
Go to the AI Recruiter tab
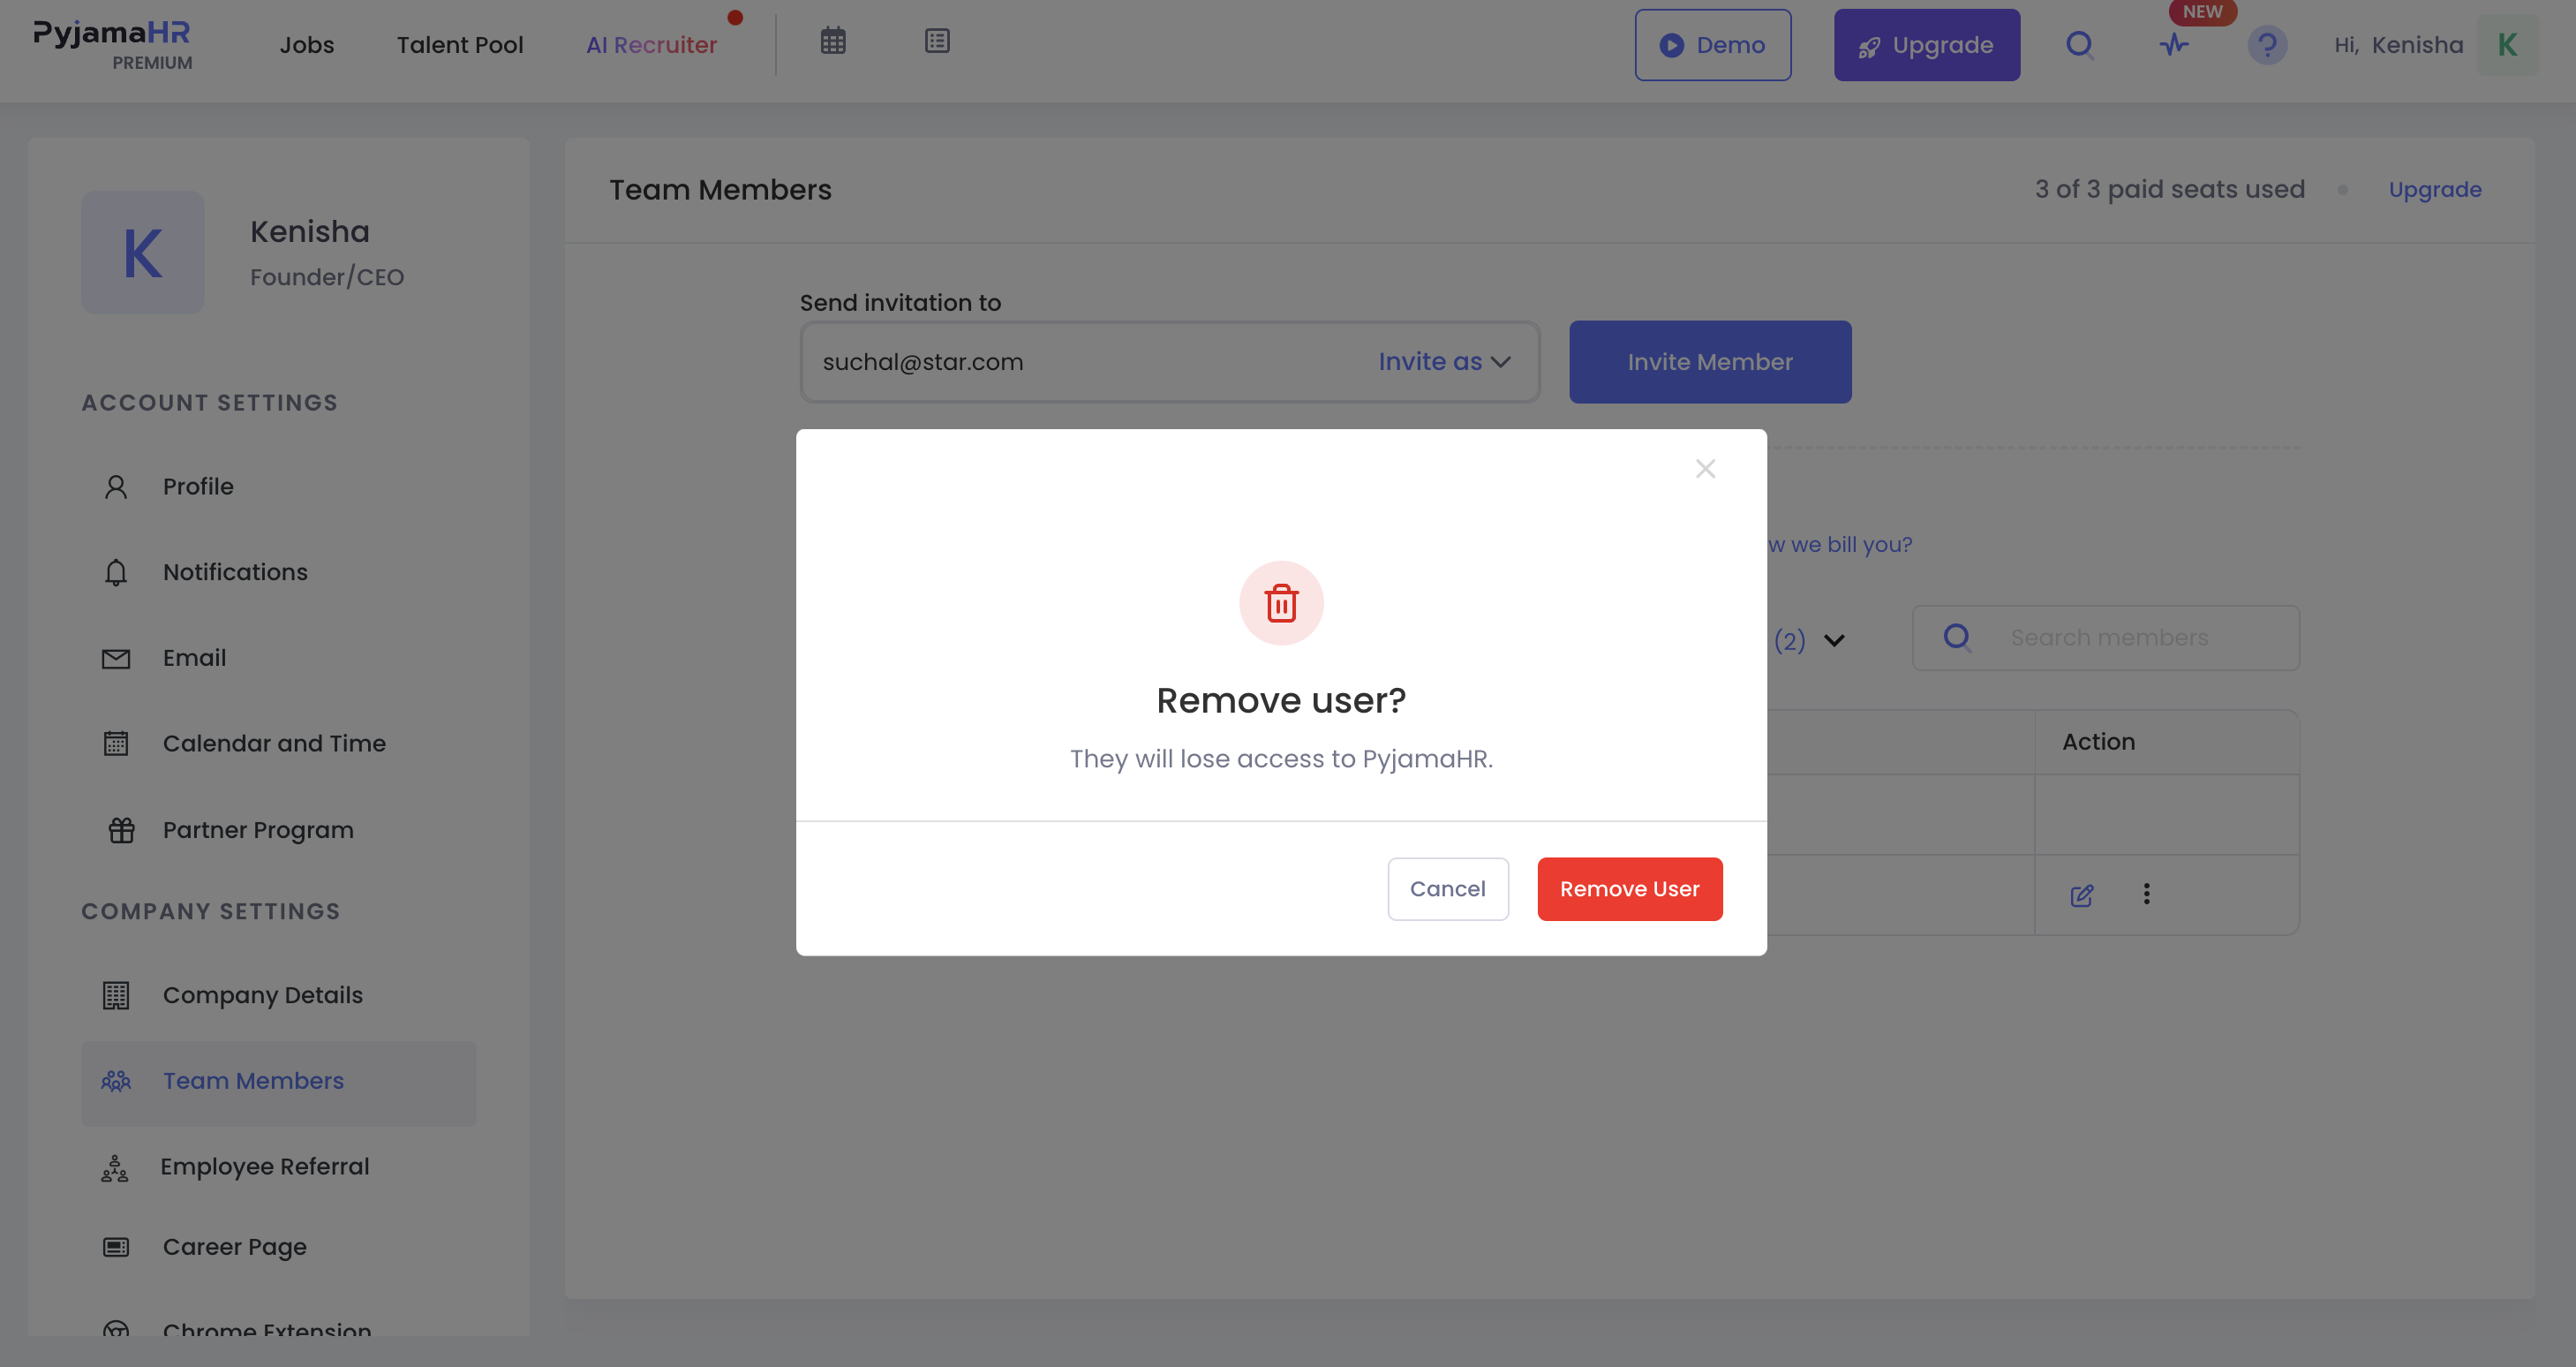click(x=651, y=45)
